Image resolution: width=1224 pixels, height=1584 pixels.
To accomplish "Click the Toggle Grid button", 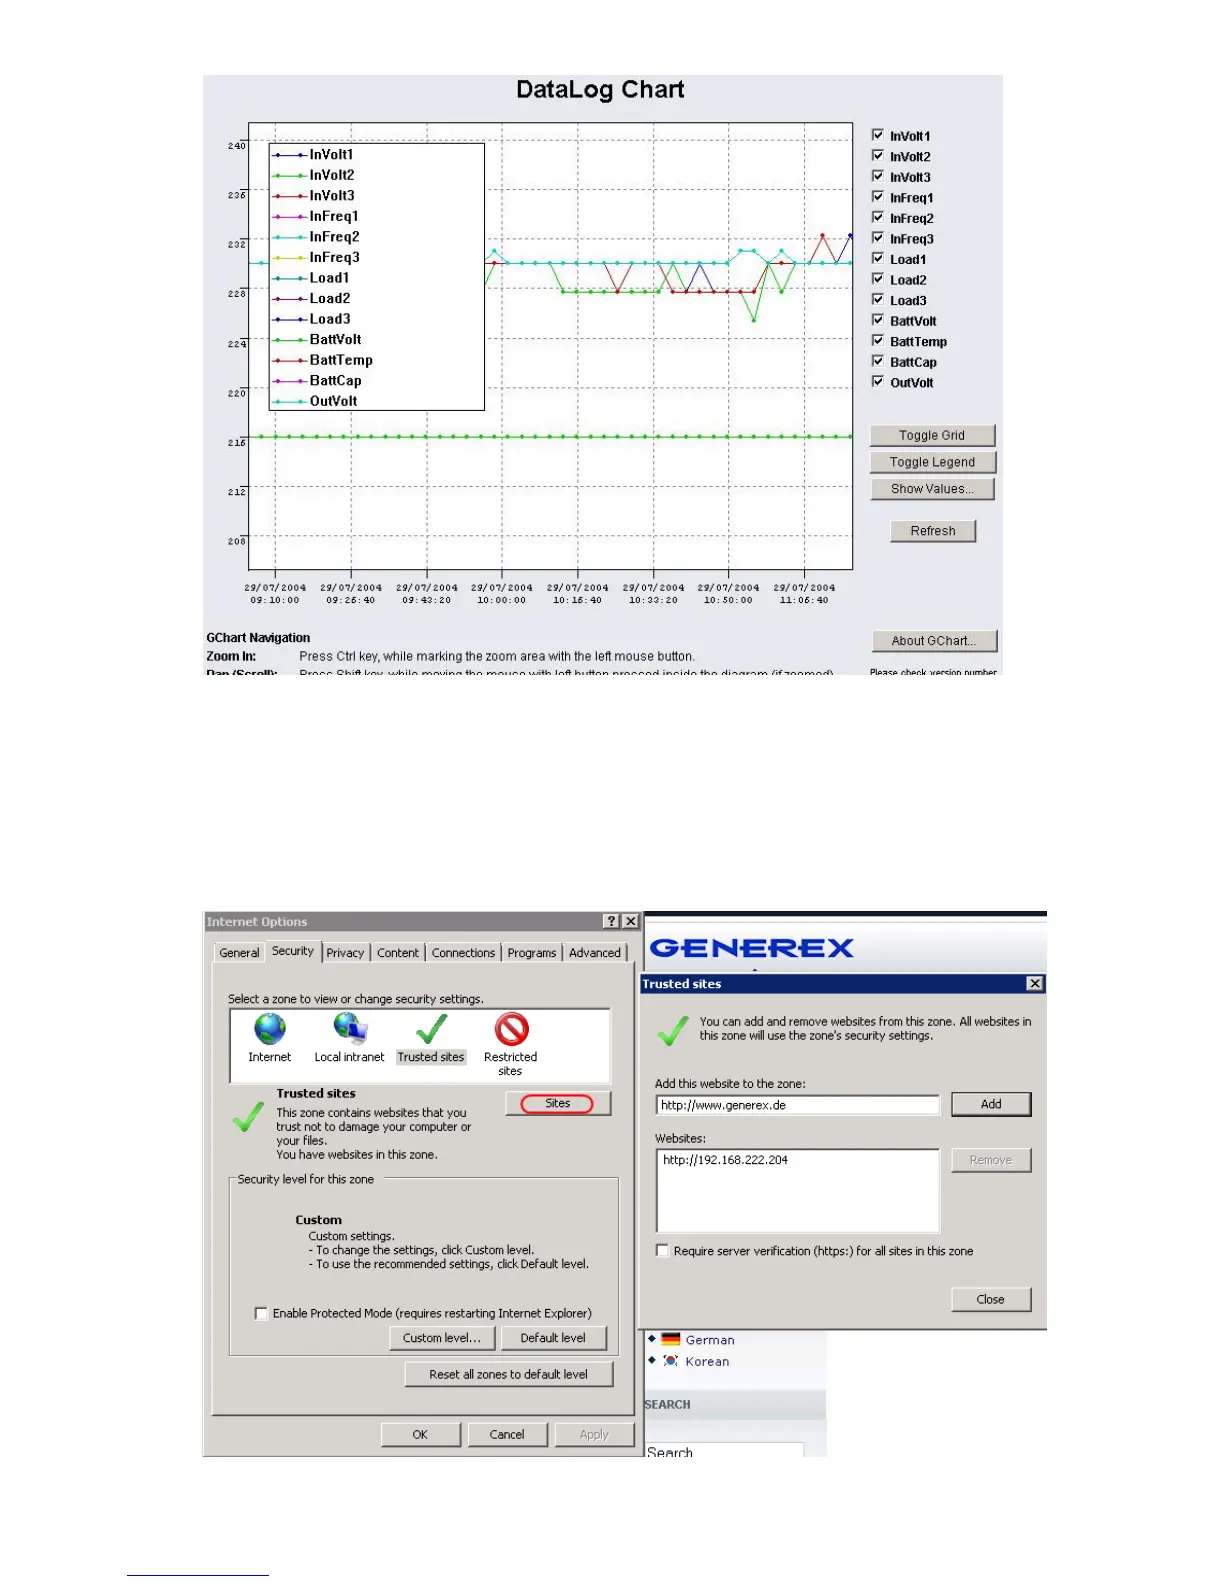I will (932, 435).
